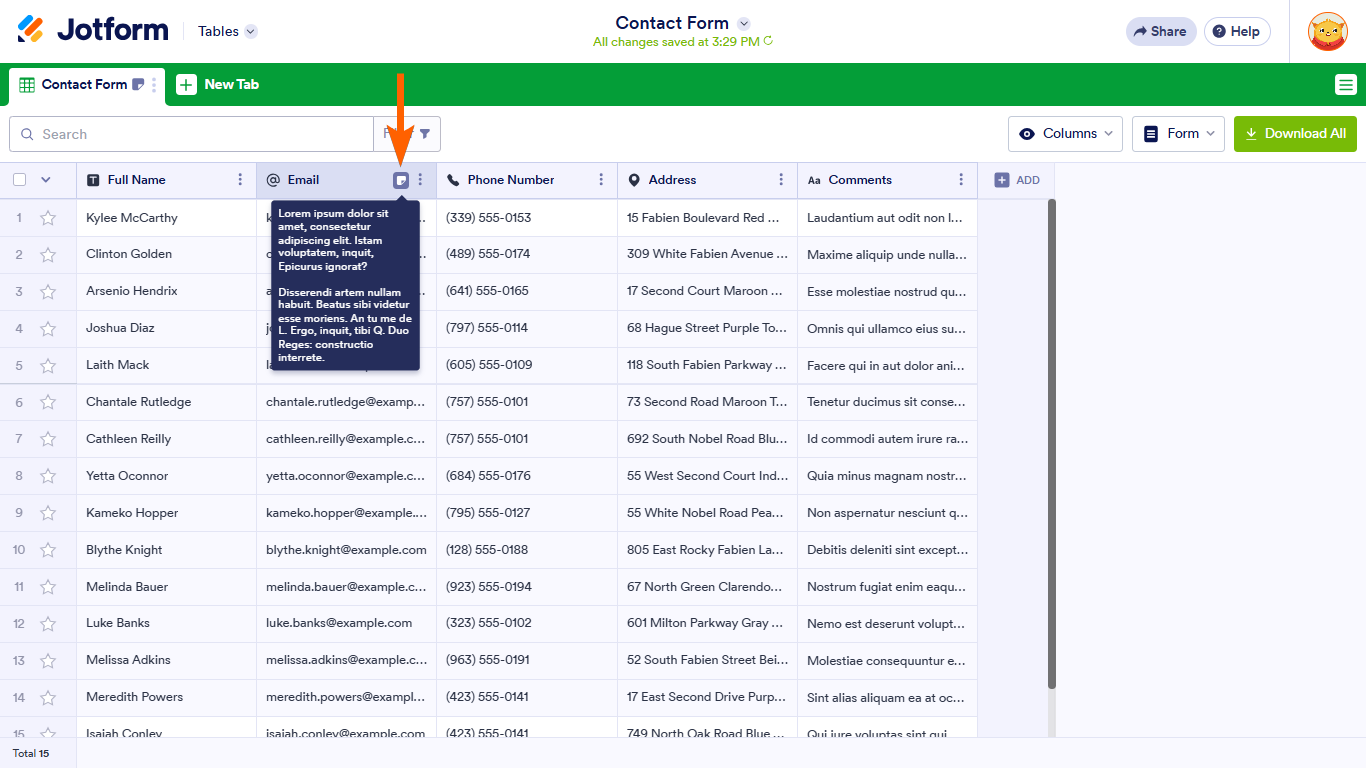Add a New Tab
The height and width of the screenshot is (768, 1366).
click(218, 85)
